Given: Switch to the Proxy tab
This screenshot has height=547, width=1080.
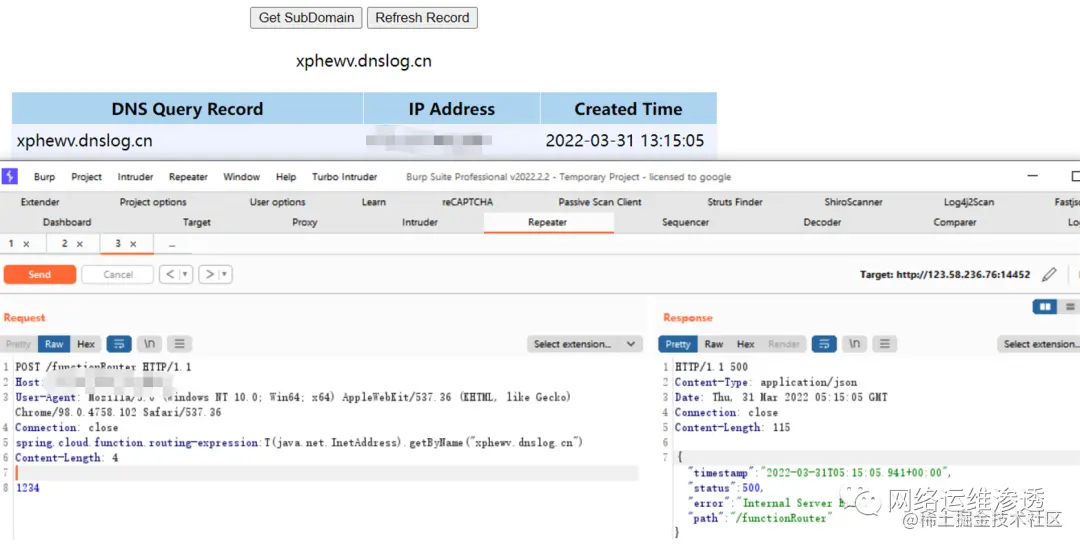Looking at the screenshot, I should click(304, 222).
